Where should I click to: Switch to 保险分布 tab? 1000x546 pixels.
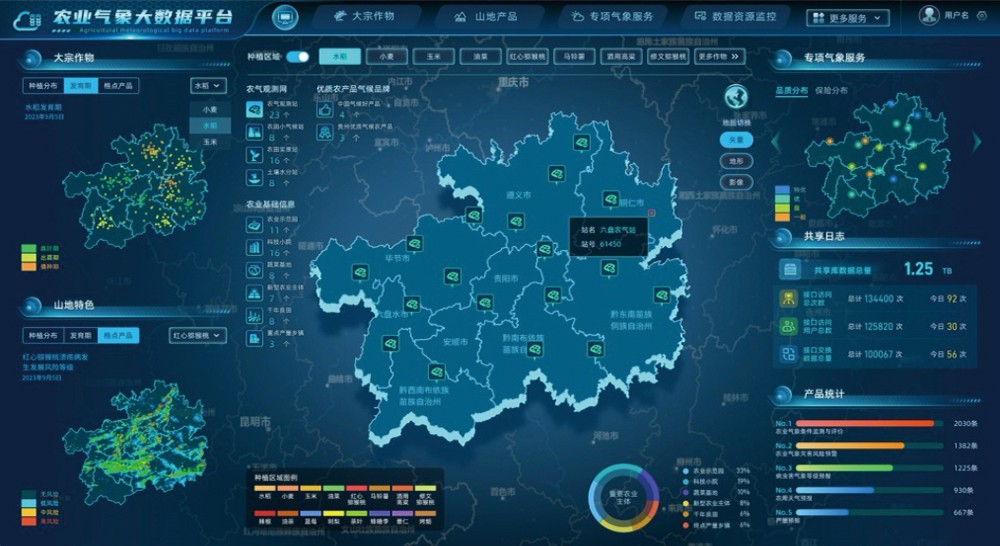tap(832, 91)
